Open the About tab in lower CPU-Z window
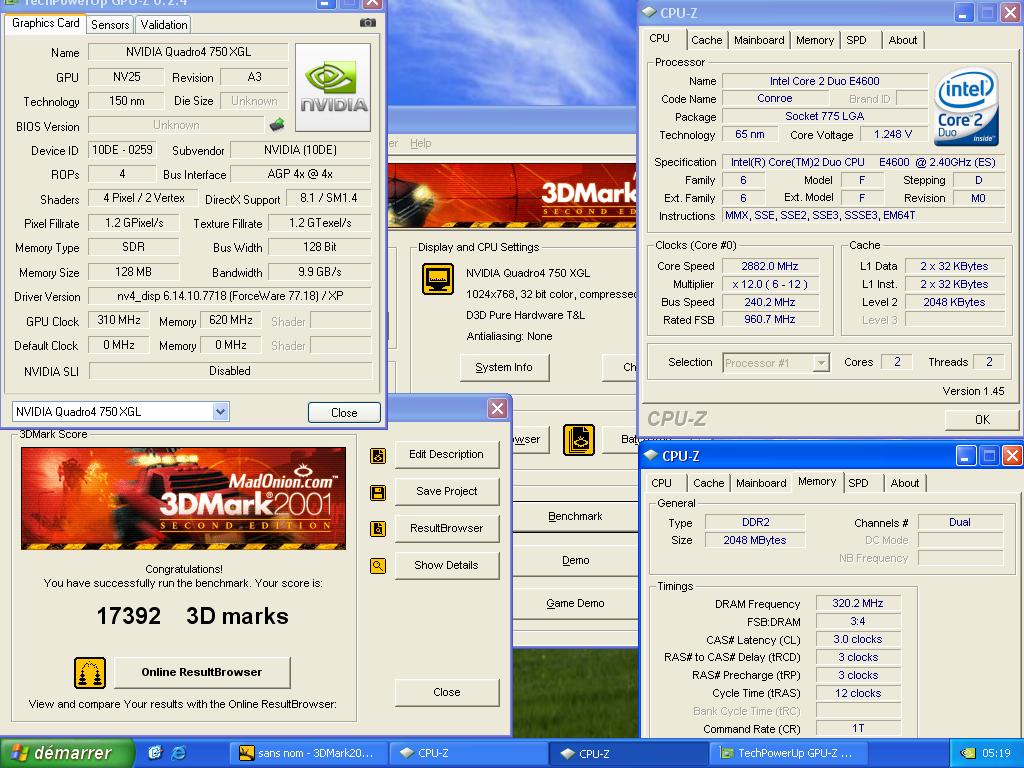1024x768 pixels. pyautogui.click(x=904, y=483)
